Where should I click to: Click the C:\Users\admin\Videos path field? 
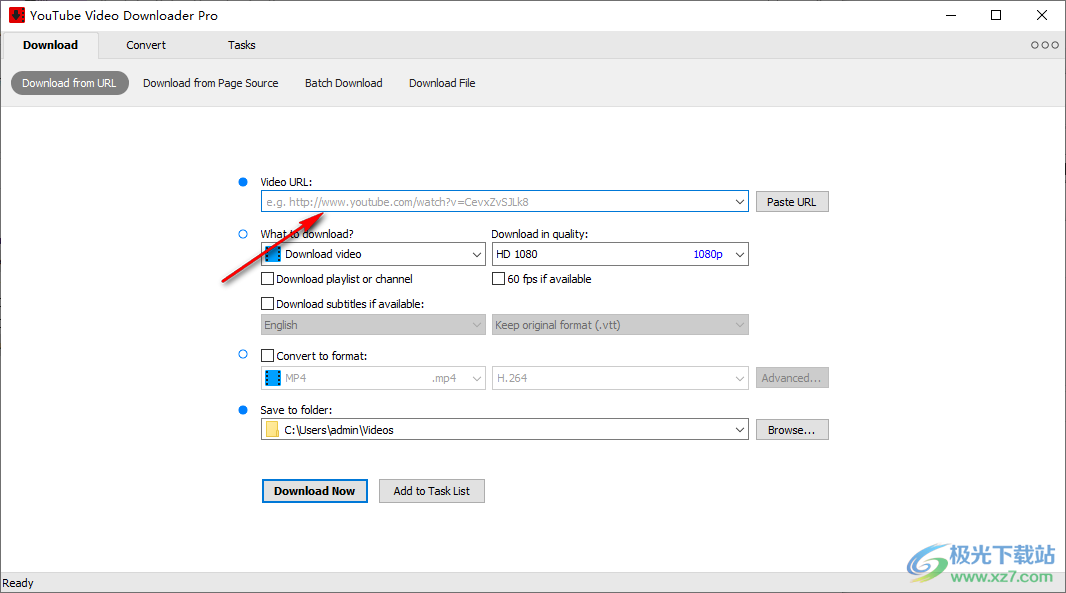(x=506, y=430)
